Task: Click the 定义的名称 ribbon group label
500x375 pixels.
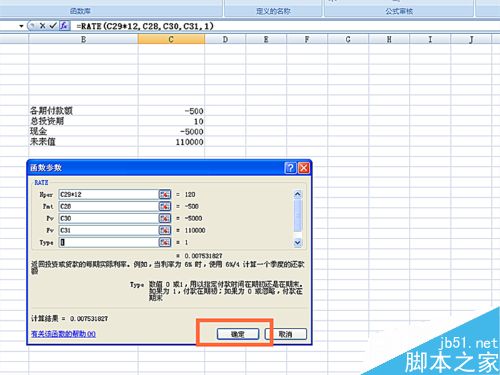Action: click(x=273, y=11)
